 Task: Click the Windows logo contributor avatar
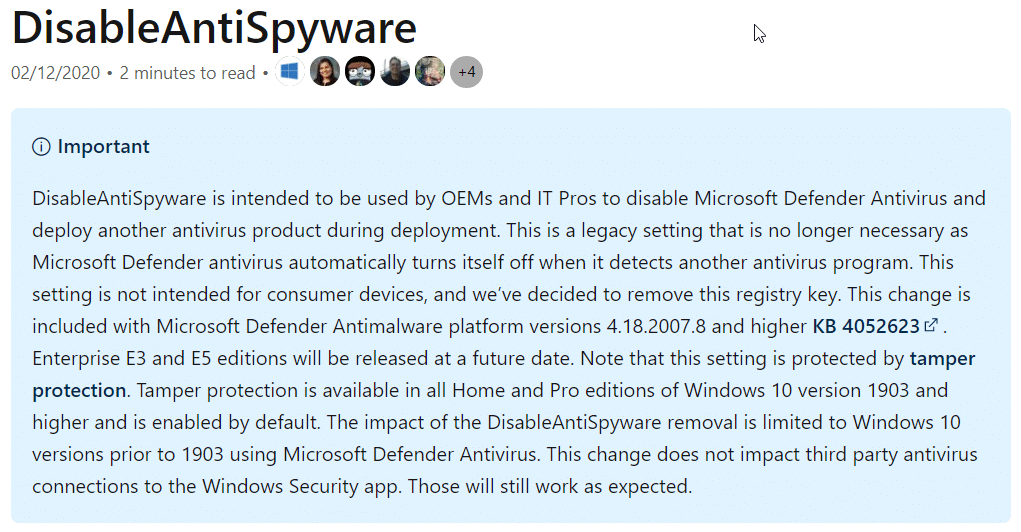[x=290, y=72]
